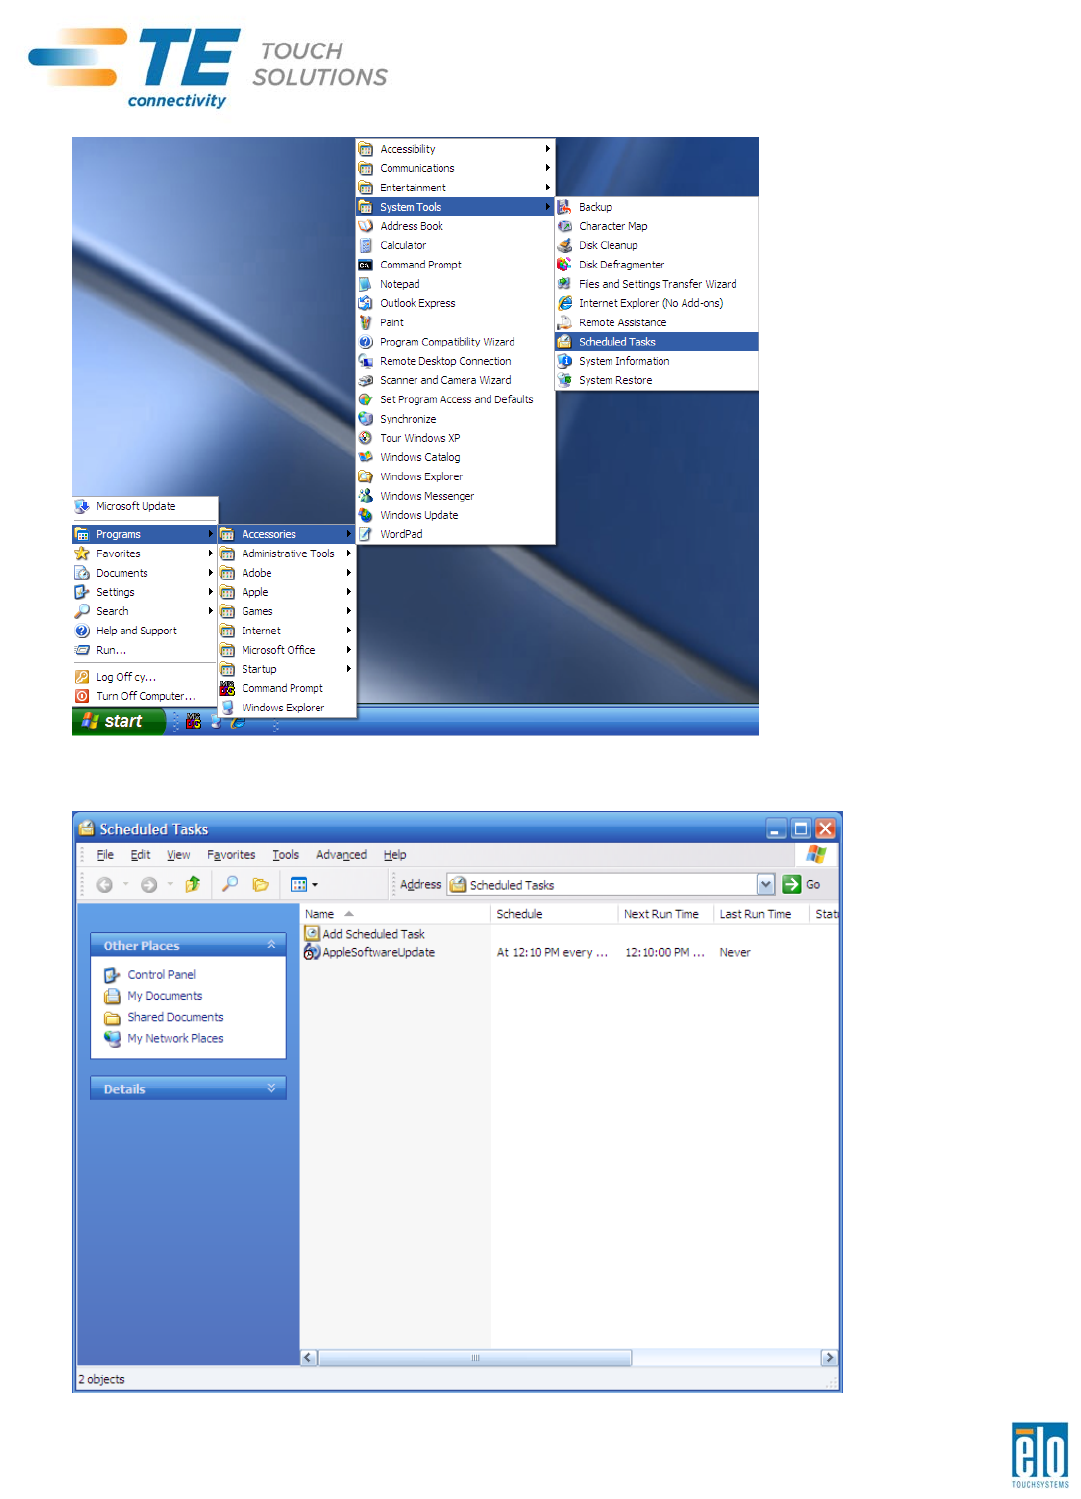Expand the Details panel
1081x1499 pixels.
point(271,1088)
